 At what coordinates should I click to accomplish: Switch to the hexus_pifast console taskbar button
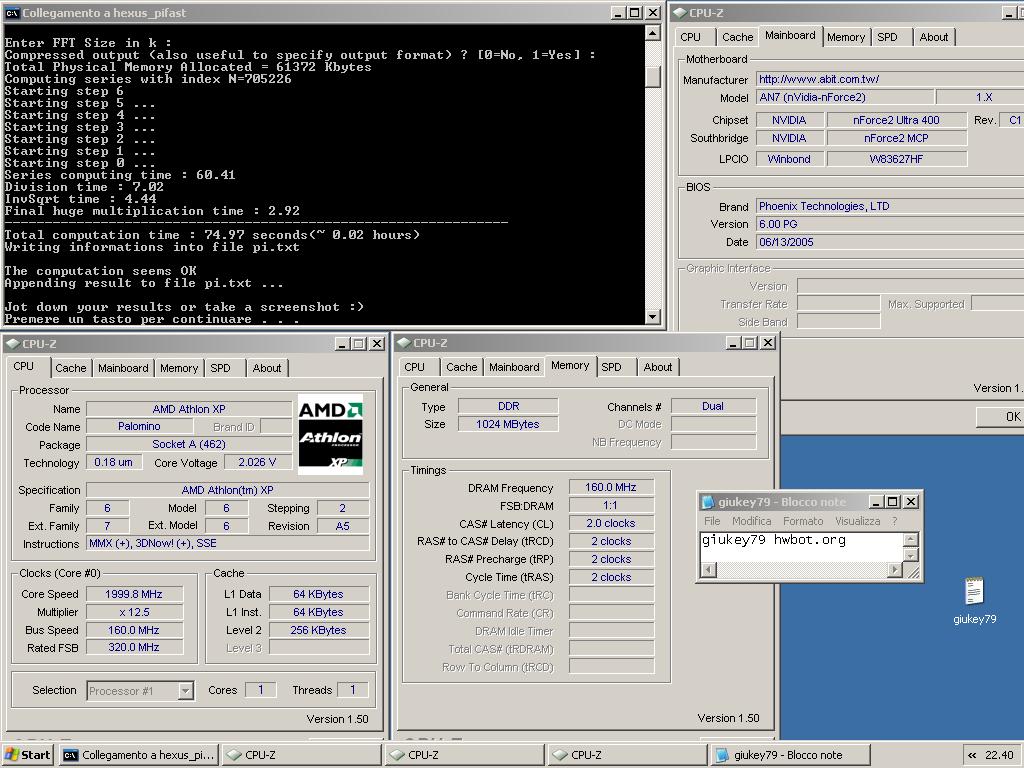pos(138,755)
